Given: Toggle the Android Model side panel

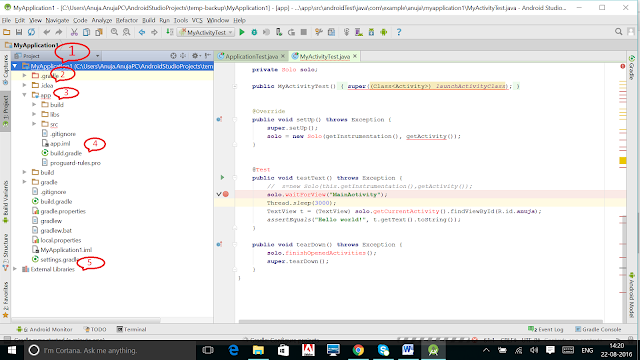Looking at the screenshot, I should [x=631, y=296].
